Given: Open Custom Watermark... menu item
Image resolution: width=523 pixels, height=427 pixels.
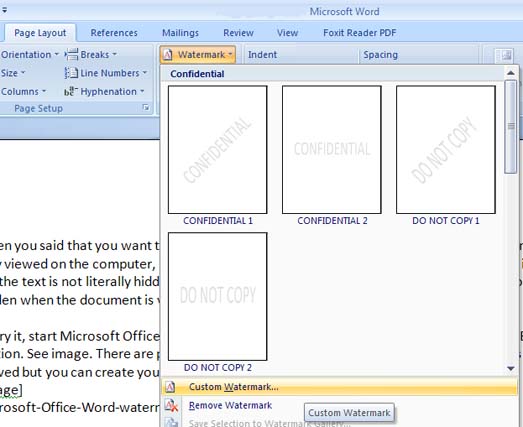Looking at the screenshot, I should [340, 387].
